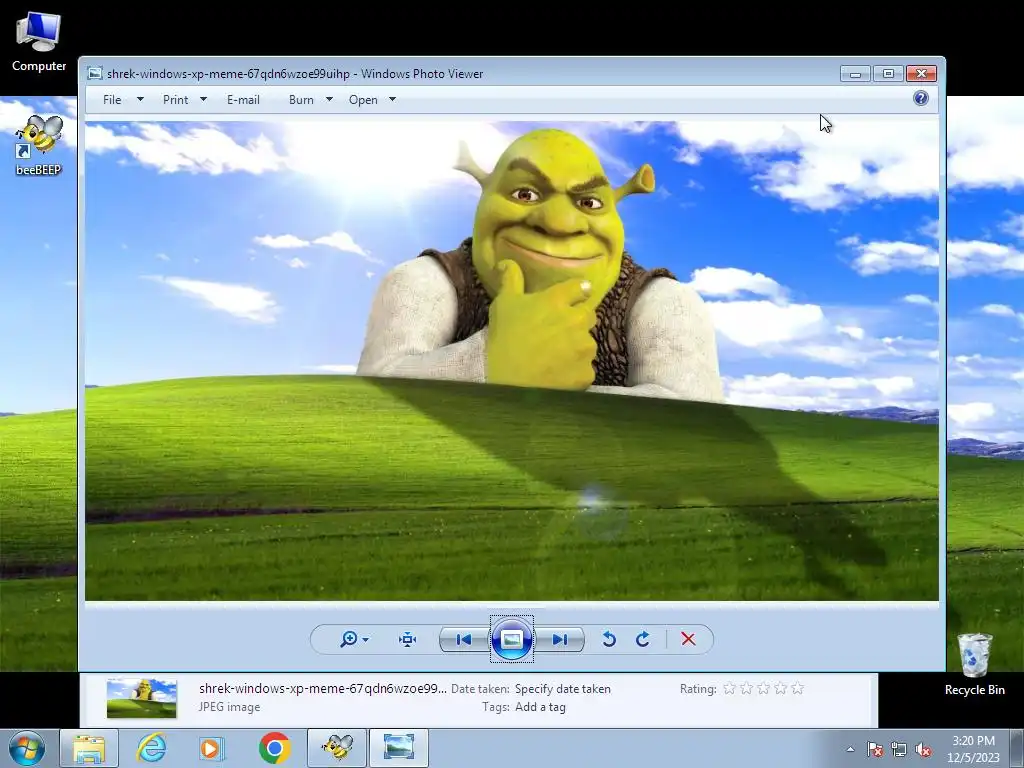The height and width of the screenshot is (768, 1024).
Task: Open the zoom magnifier control
Action: pos(349,639)
